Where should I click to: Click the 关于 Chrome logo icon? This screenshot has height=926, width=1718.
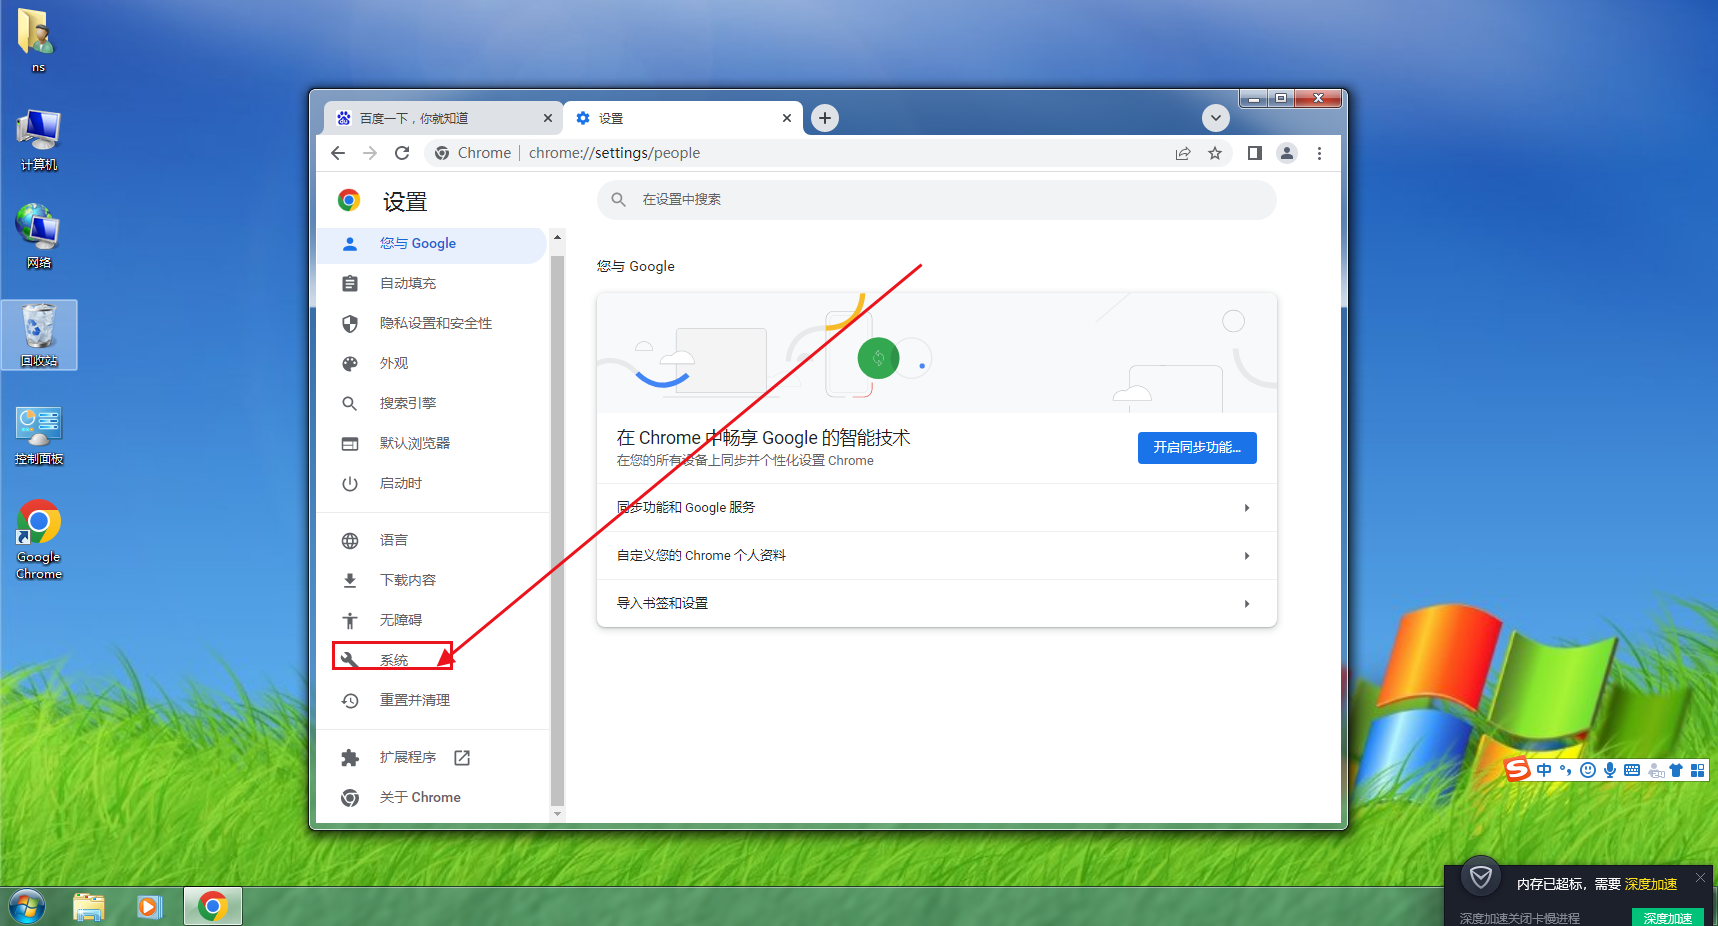(x=350, y=798)
